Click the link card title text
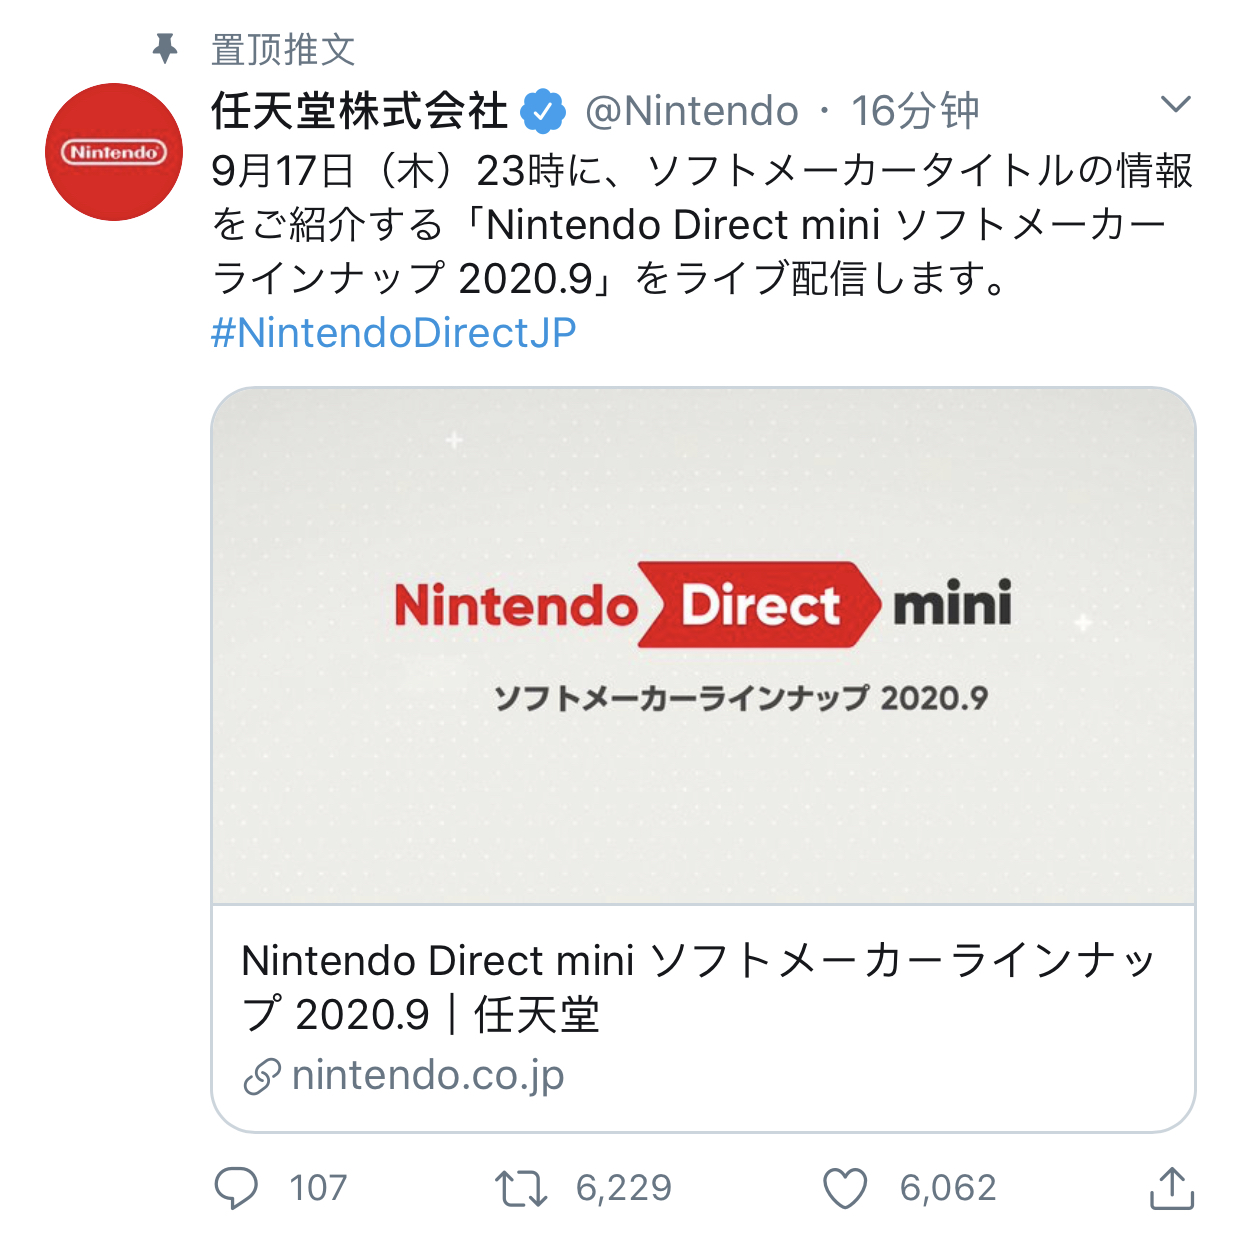Viewport: 1242px width, 1241px height. click(x=698, y=987)
